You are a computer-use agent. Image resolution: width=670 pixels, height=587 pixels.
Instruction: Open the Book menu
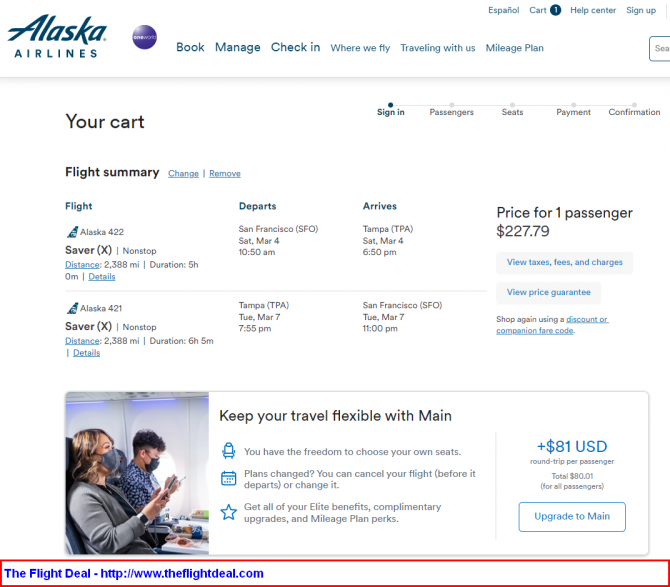[x=190, y=47]
